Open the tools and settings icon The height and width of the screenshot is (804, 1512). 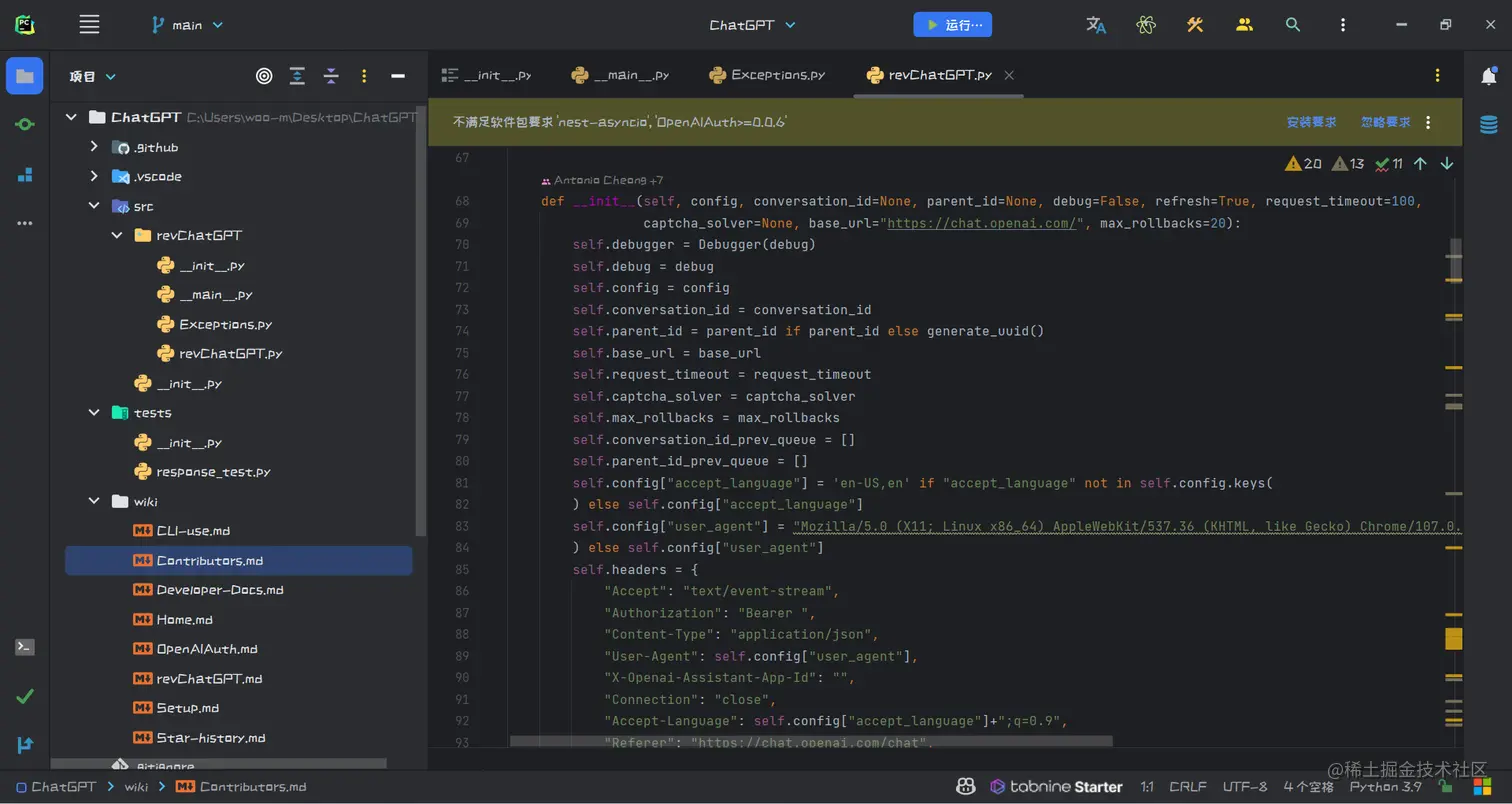[x=1195, y=25]
